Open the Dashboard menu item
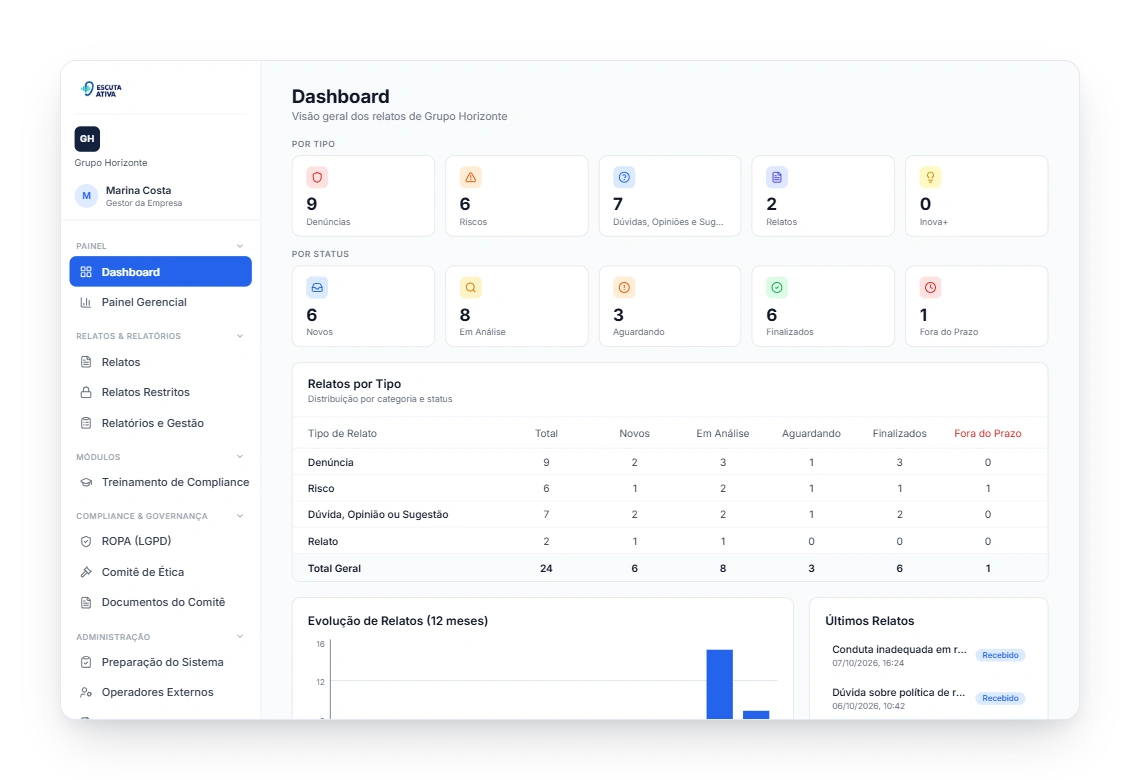The width and height of the screenshot is (1140, 780). click(x=161, y=272)
